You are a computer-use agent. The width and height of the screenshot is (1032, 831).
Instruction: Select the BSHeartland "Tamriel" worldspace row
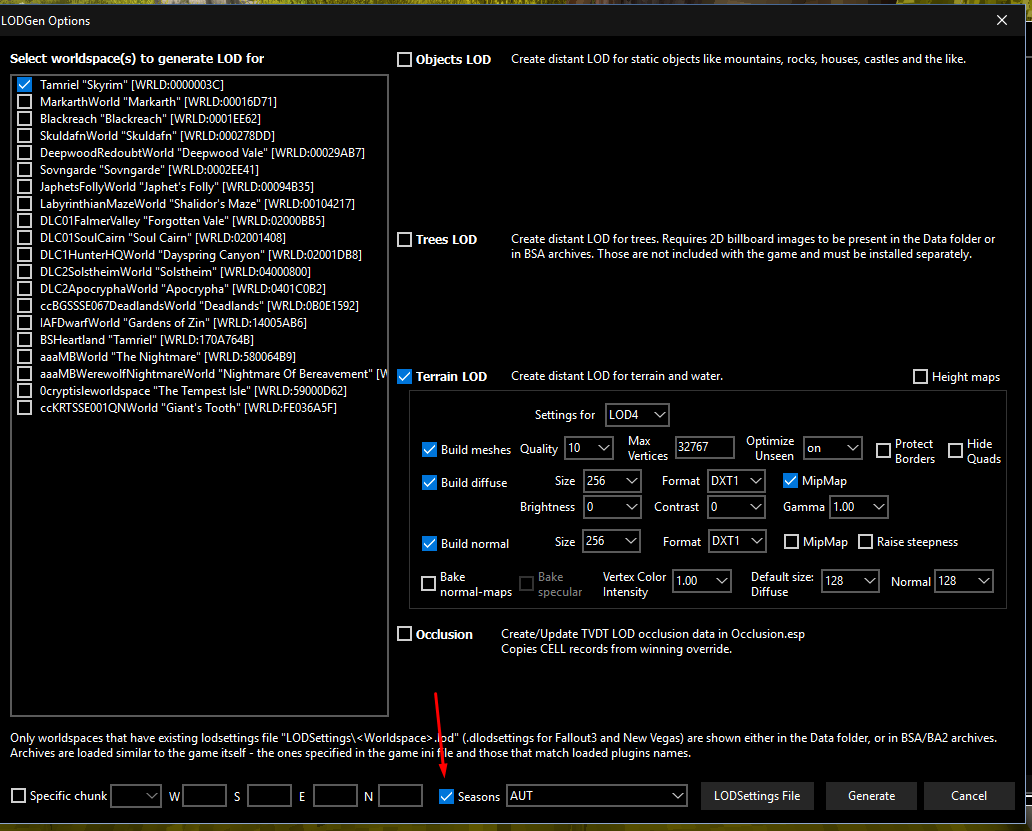point(200,340)
